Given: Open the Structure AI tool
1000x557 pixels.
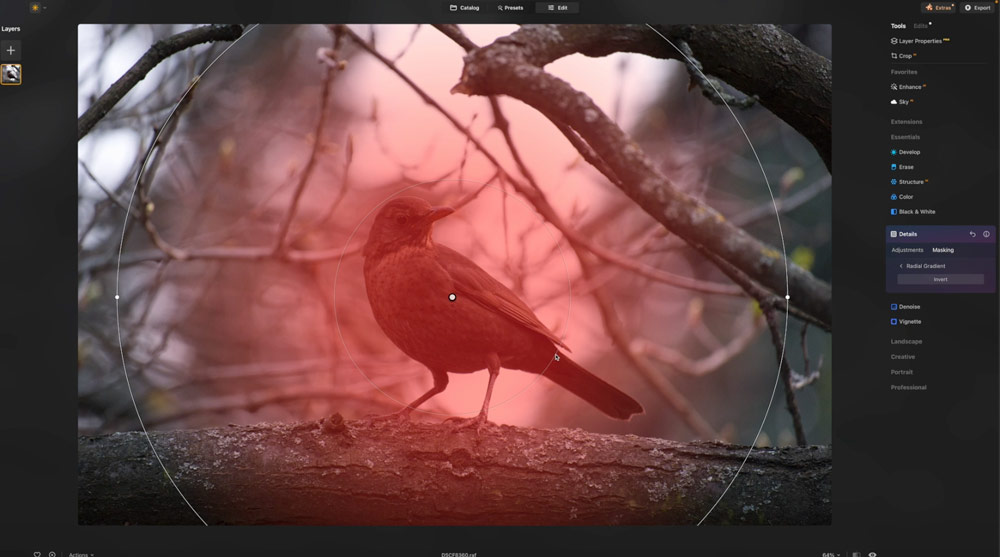Looking at the screenshot, I should [909, 182].
